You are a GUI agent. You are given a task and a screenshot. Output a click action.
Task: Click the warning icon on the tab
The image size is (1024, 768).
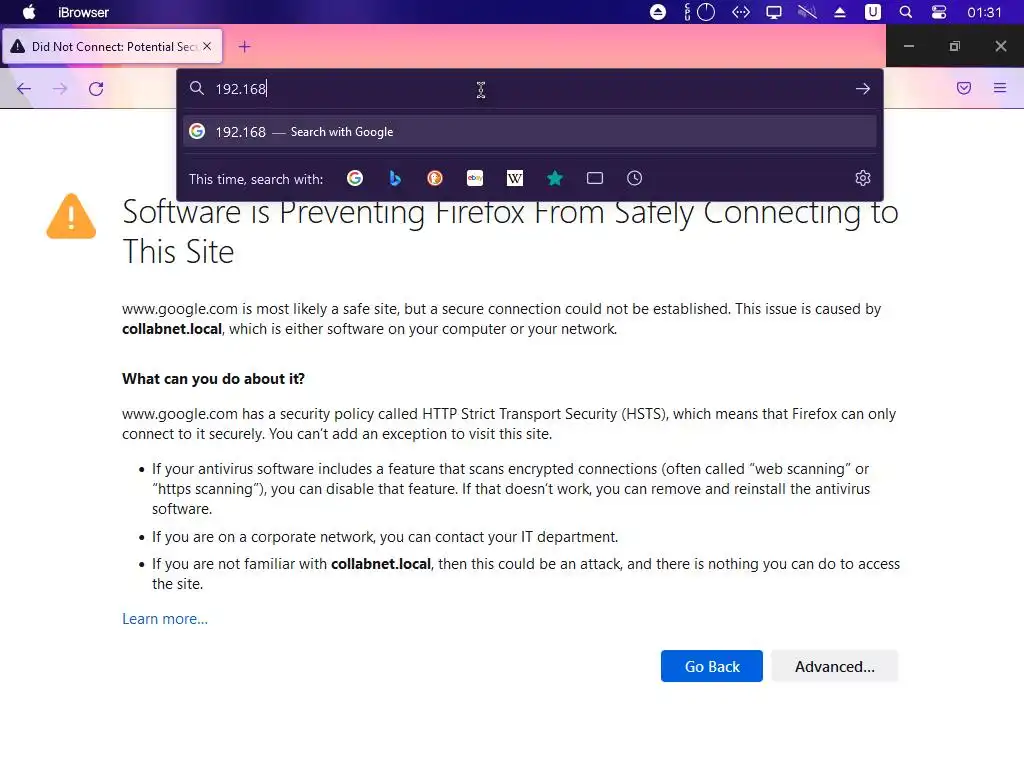pyautogui.click(x=18, y=46)
